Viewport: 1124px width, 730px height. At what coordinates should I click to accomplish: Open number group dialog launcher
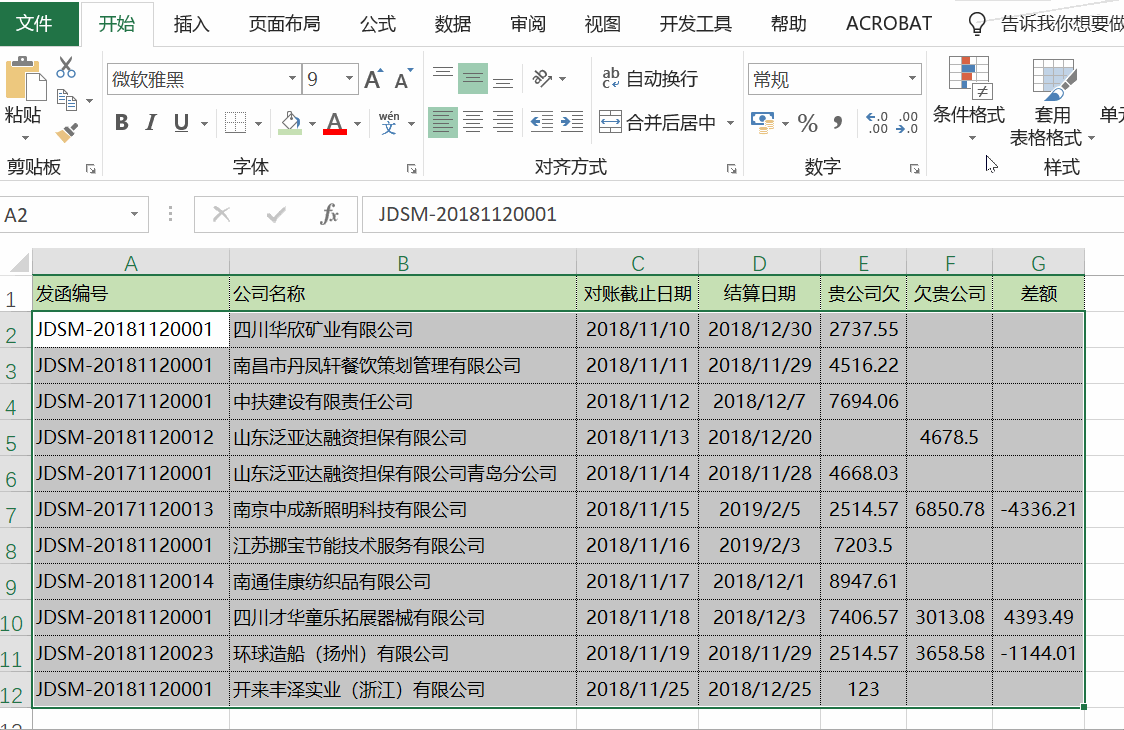pyautogui.click(x=915, y=169)
